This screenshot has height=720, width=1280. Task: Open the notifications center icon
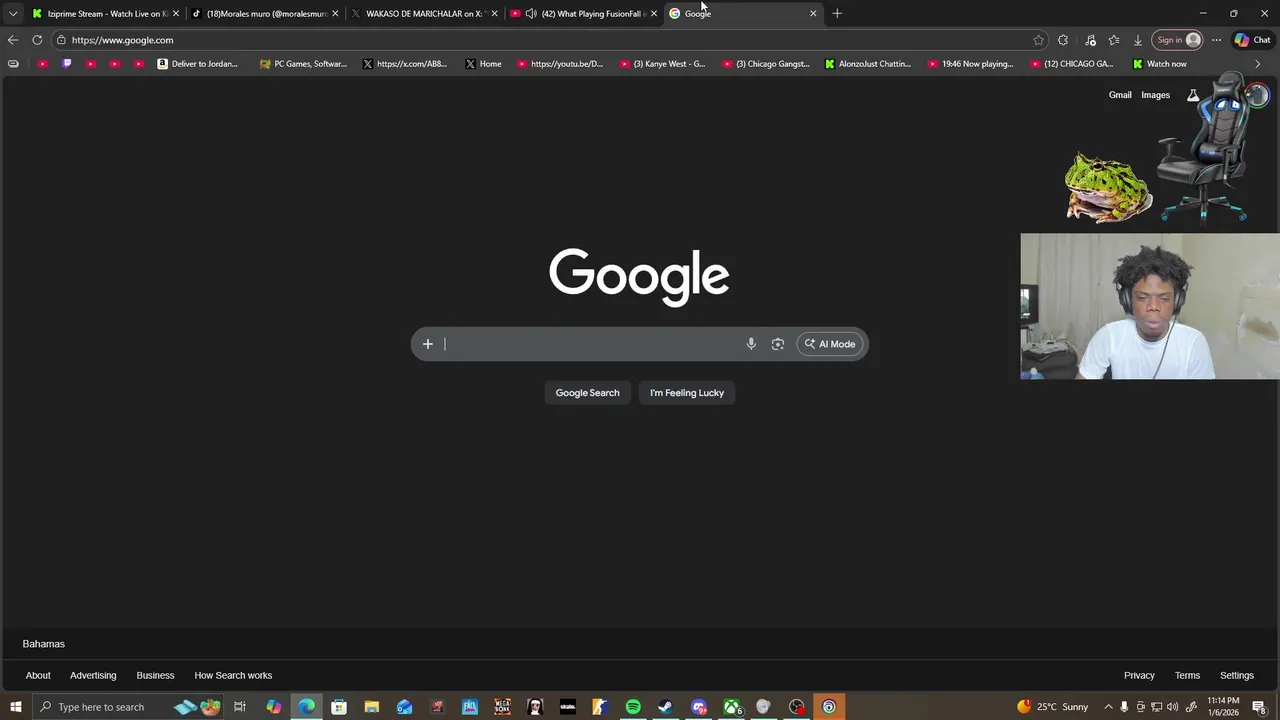(1259, 707)
